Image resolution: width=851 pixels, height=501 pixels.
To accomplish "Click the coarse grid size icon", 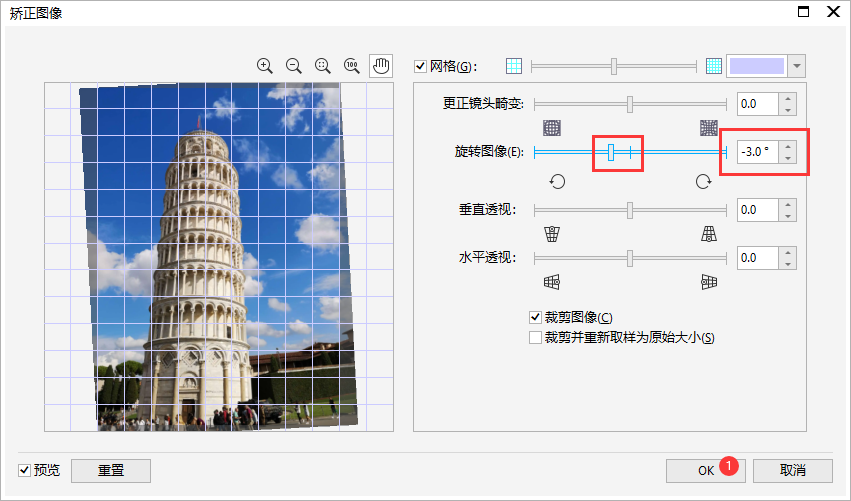I will click(513, 66).
